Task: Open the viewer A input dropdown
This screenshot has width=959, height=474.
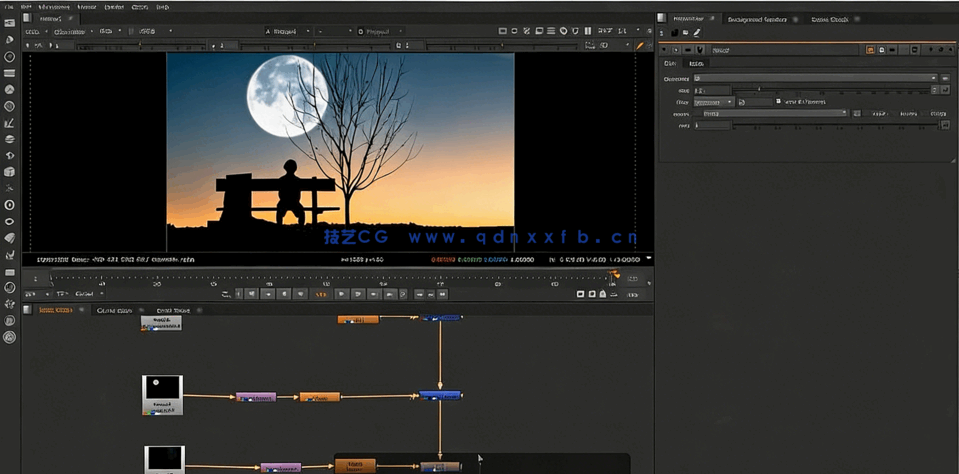Action: pos(287,31)
